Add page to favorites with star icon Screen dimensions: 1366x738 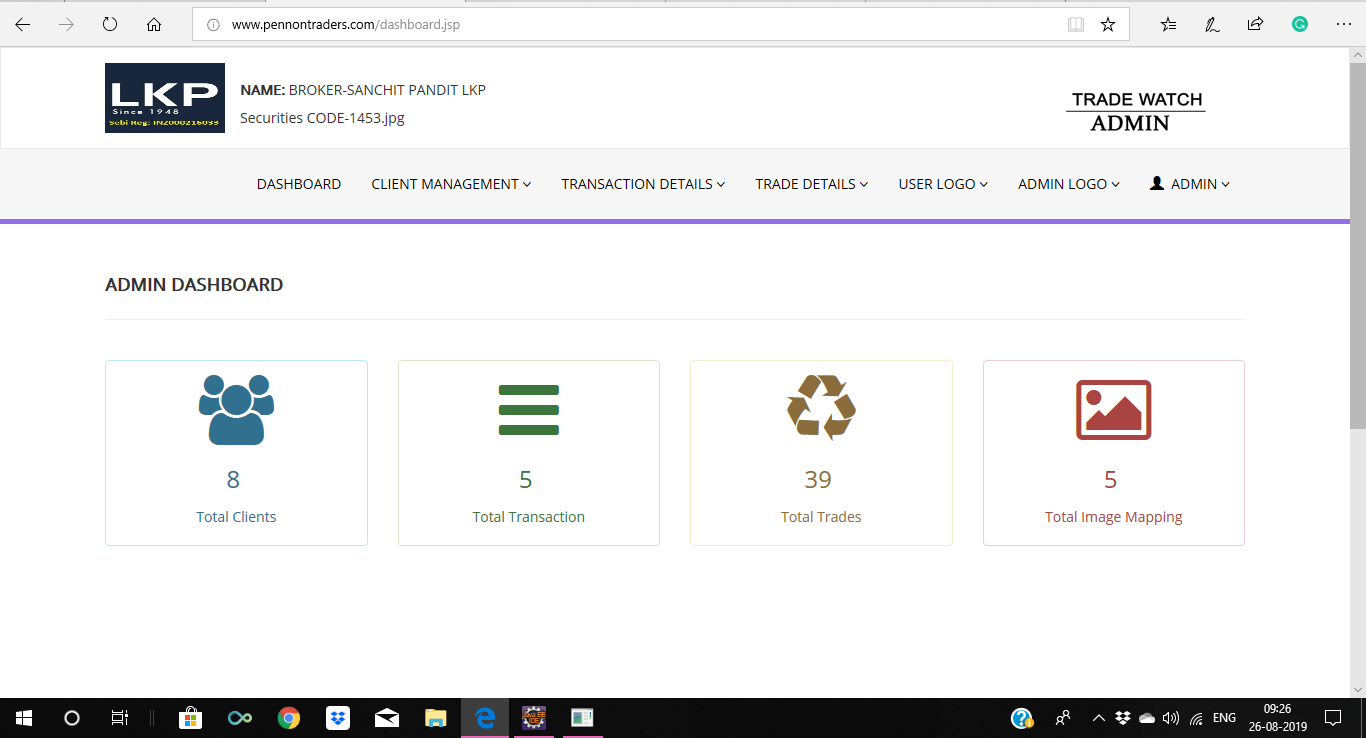pyautogui.click(x=1107, y=25)
